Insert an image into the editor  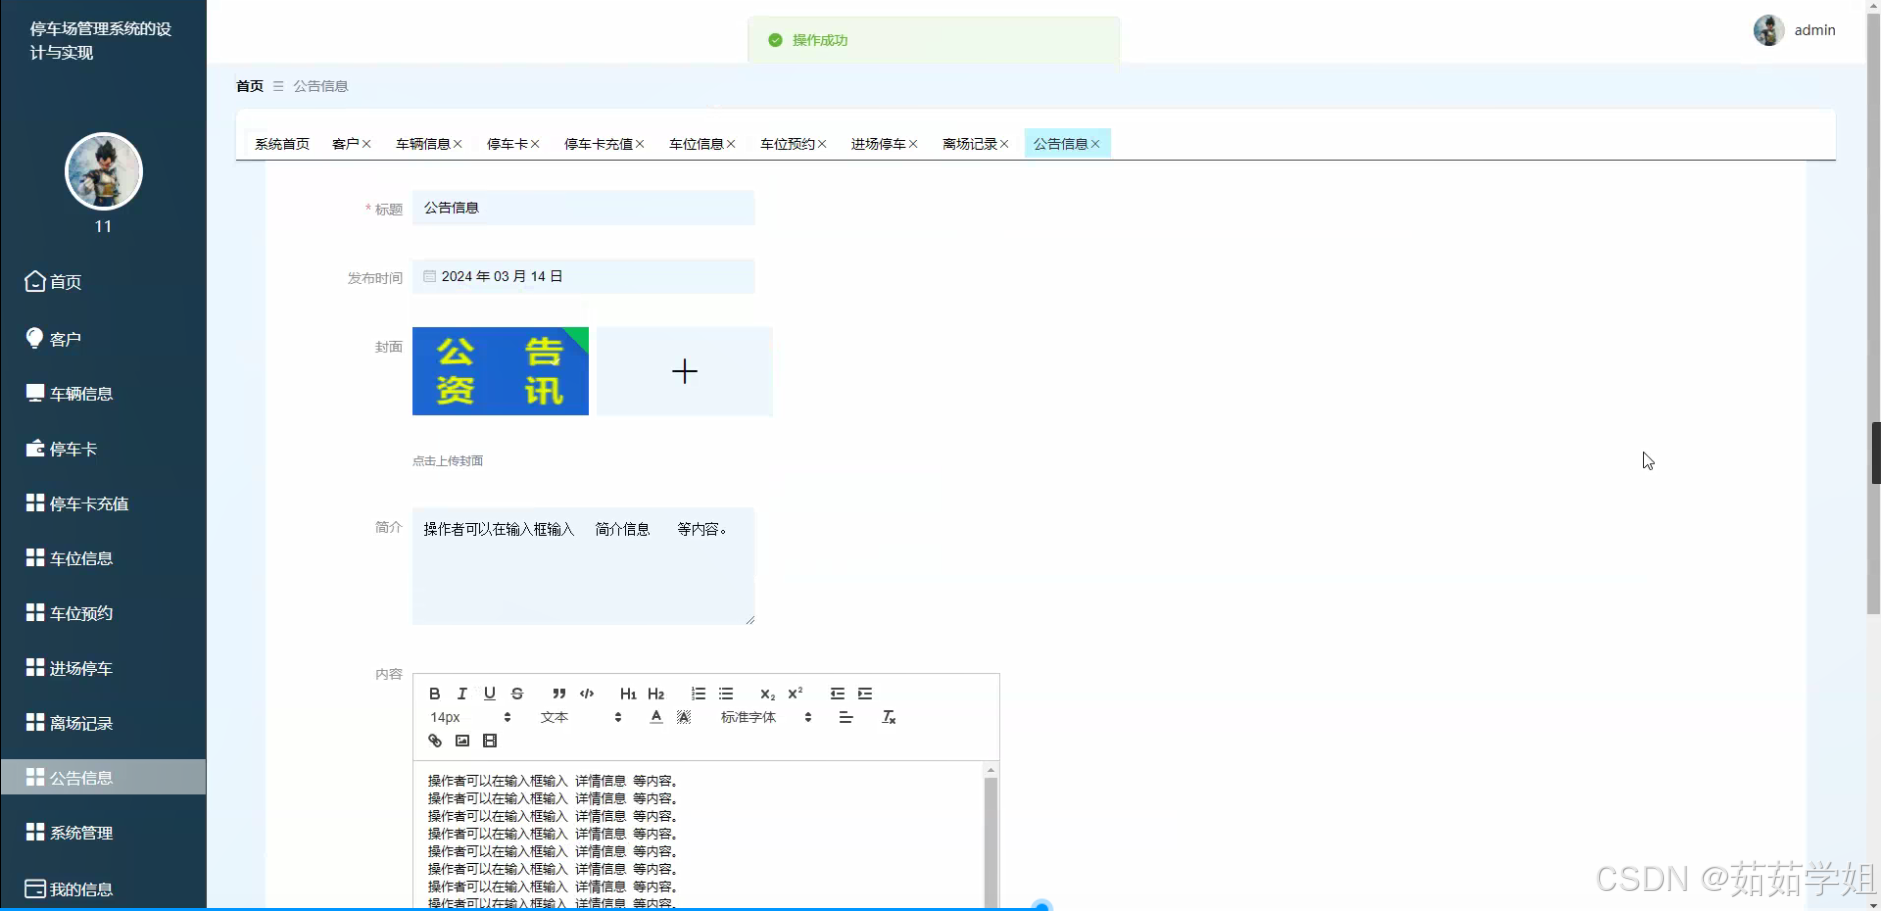[x=462, y=741]
